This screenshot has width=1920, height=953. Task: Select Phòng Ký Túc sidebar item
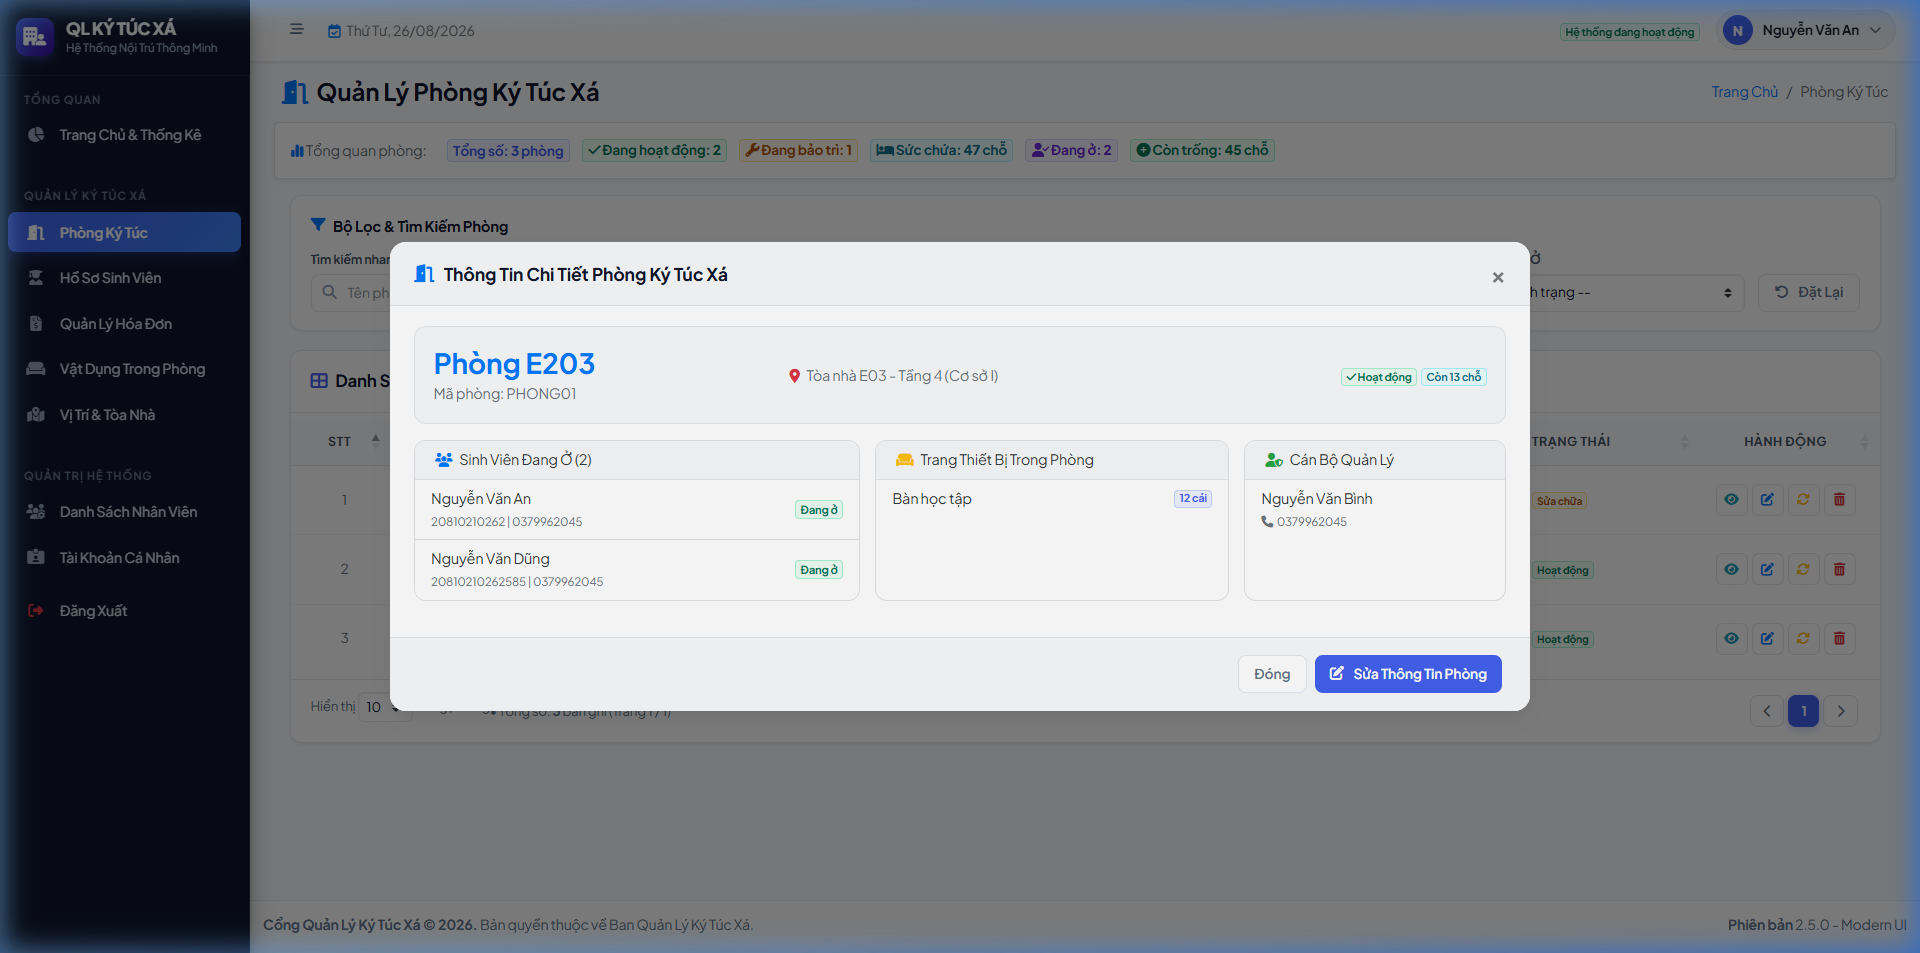coord(124,232)
